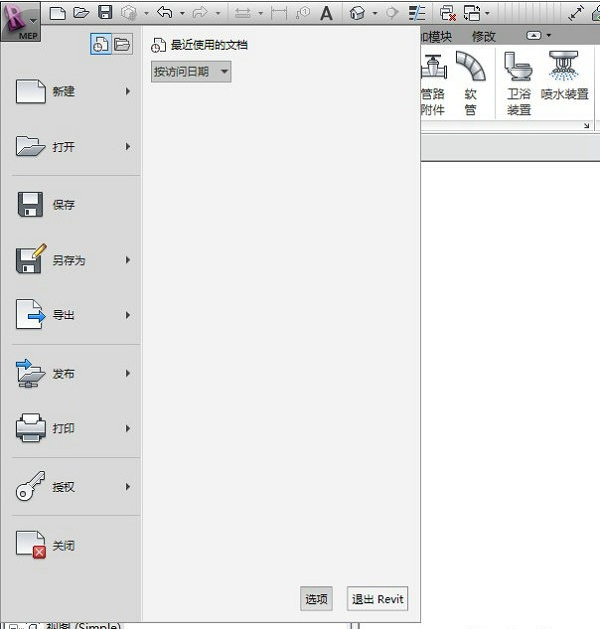Expand the Synchronize dropdown arrow

pyautogui.click(x=146, y=13)
